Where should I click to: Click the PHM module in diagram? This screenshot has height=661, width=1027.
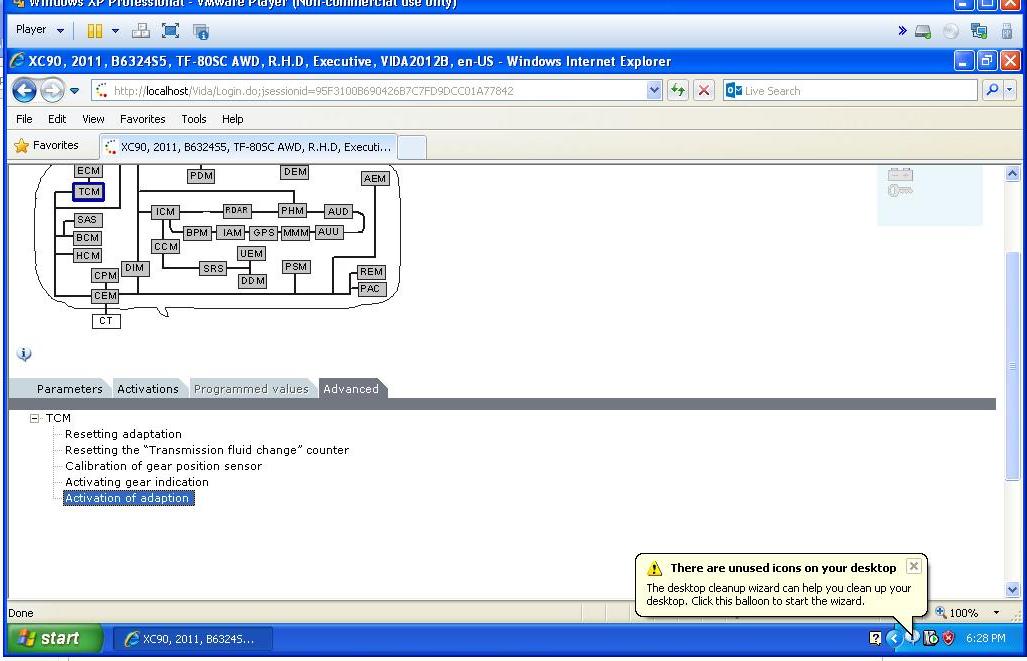[x=292, y=211]
